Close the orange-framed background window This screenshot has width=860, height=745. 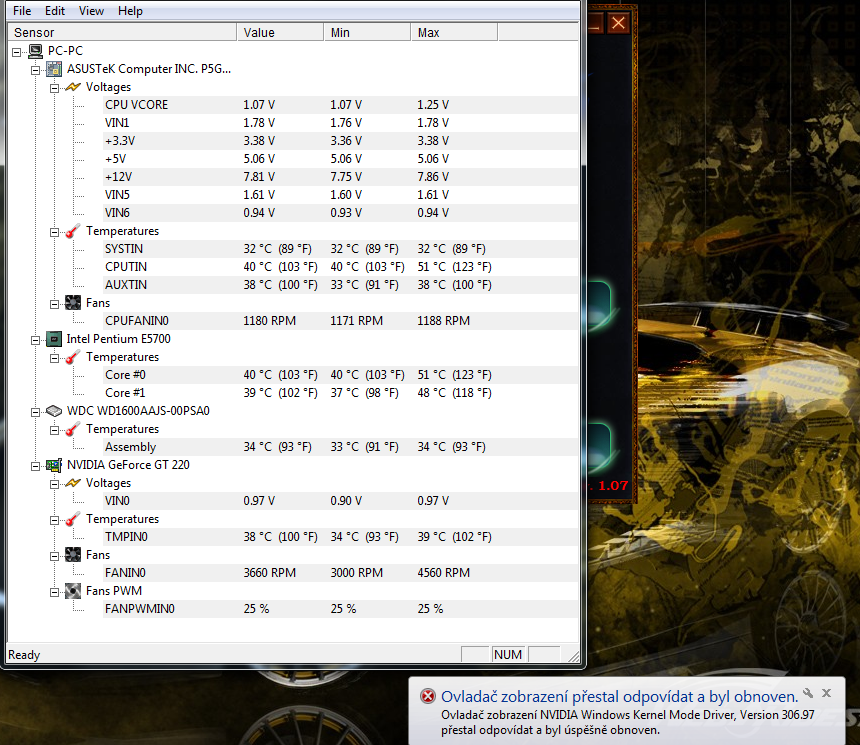coord(618,23)
